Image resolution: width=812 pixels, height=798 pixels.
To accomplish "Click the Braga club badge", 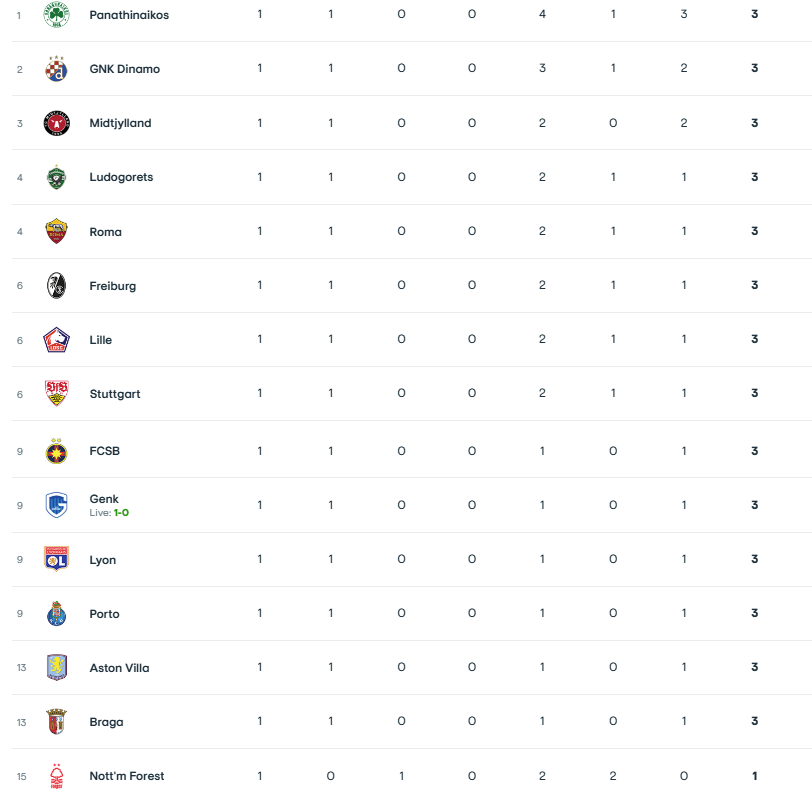I will (x=56, y=721).
